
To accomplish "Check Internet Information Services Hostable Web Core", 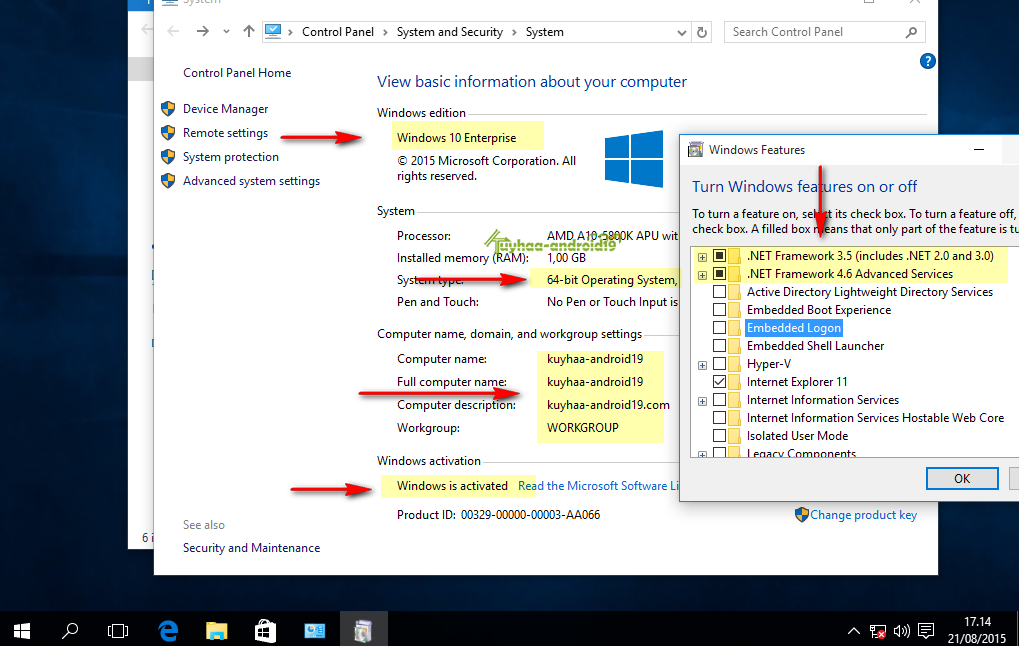I will [x=719, y=417].
